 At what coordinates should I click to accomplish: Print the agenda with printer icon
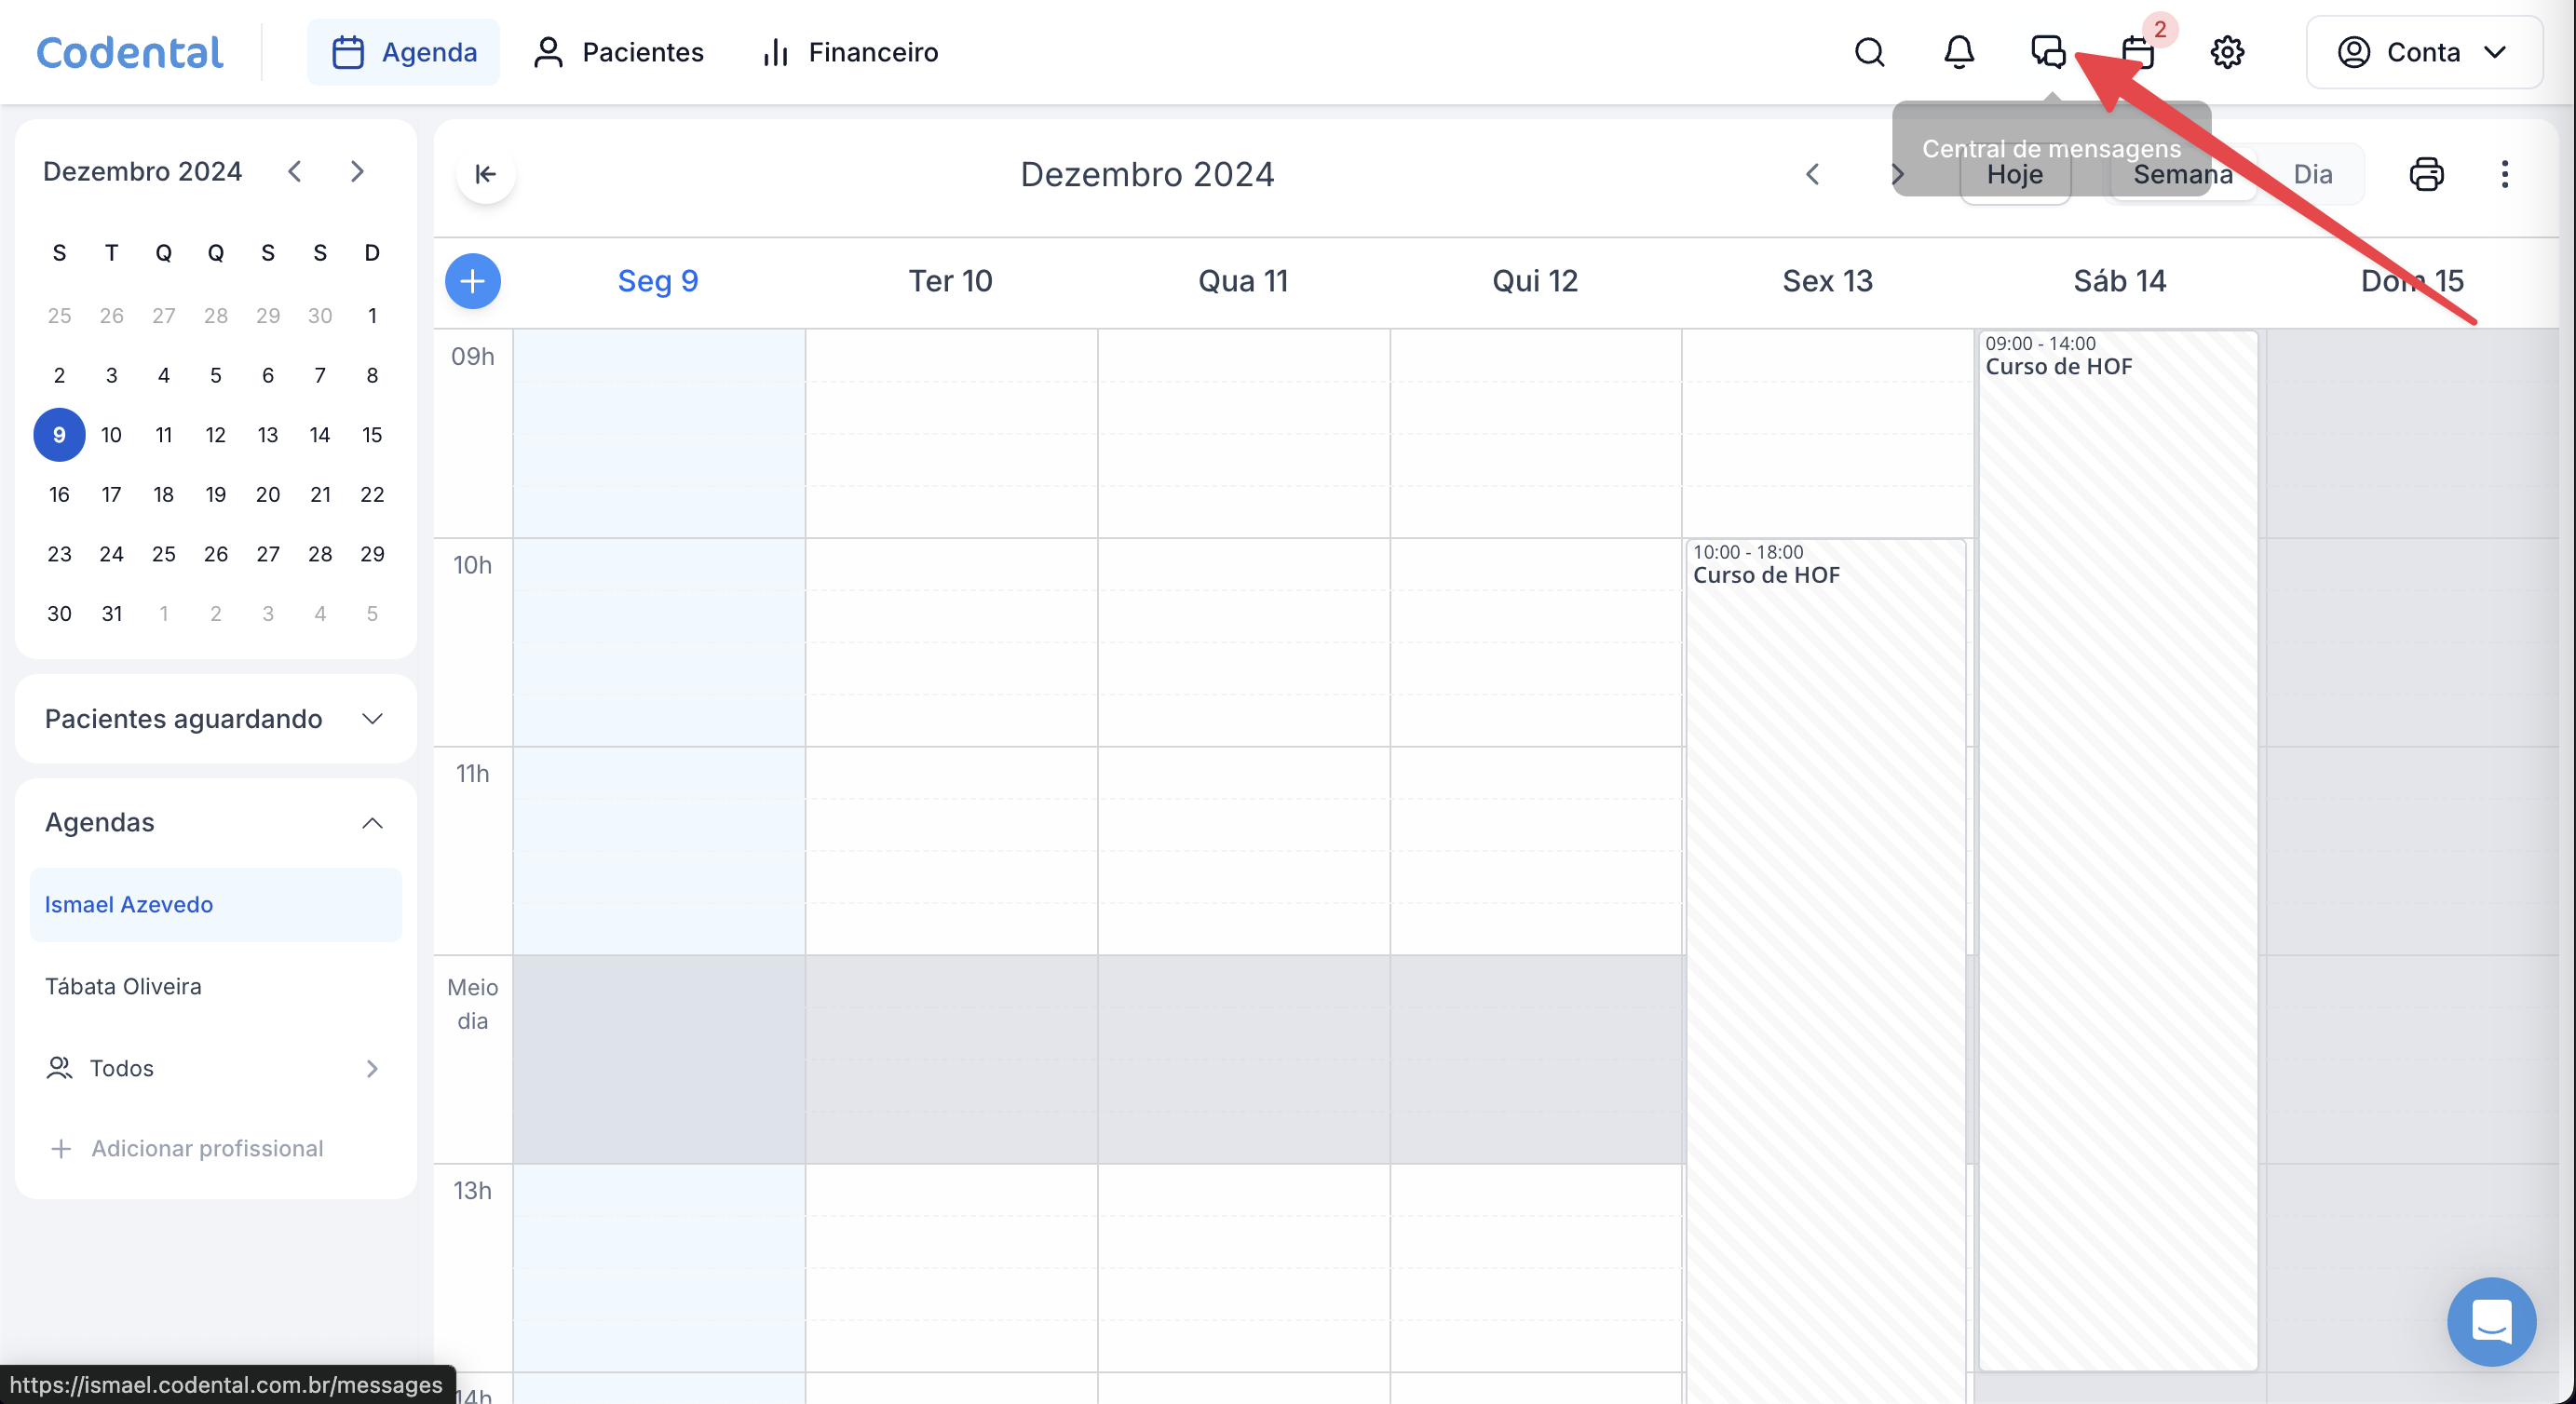(x=2426, y=174)
